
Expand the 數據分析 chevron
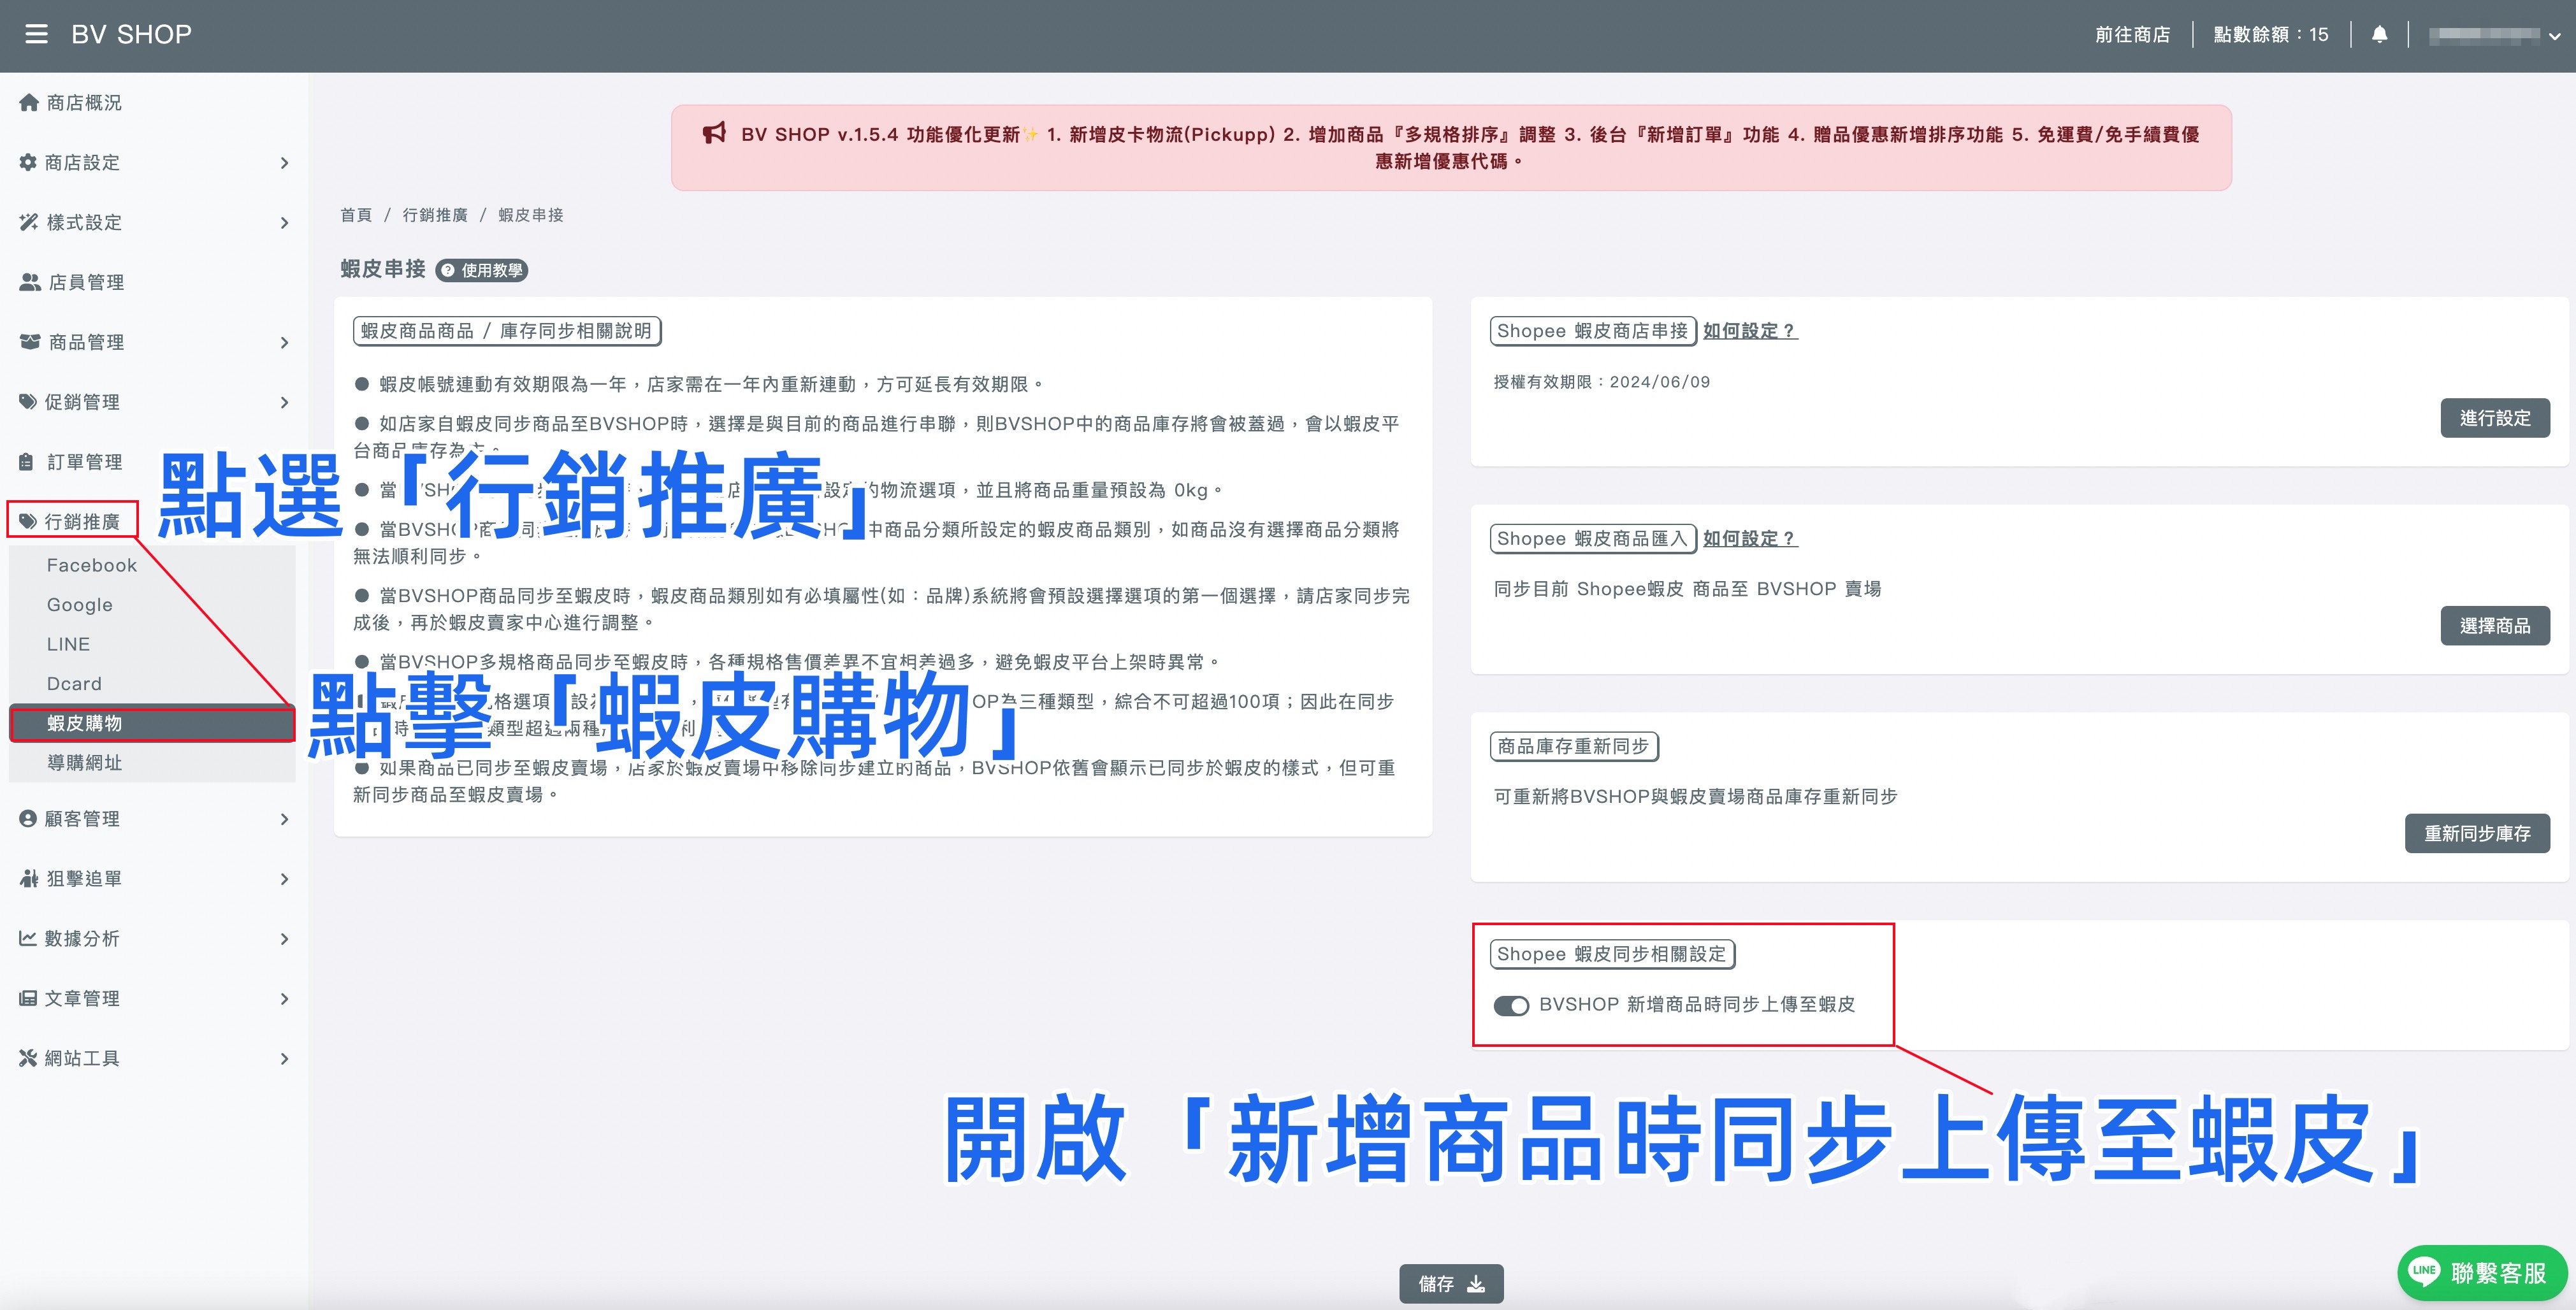[x=285, y=939]
